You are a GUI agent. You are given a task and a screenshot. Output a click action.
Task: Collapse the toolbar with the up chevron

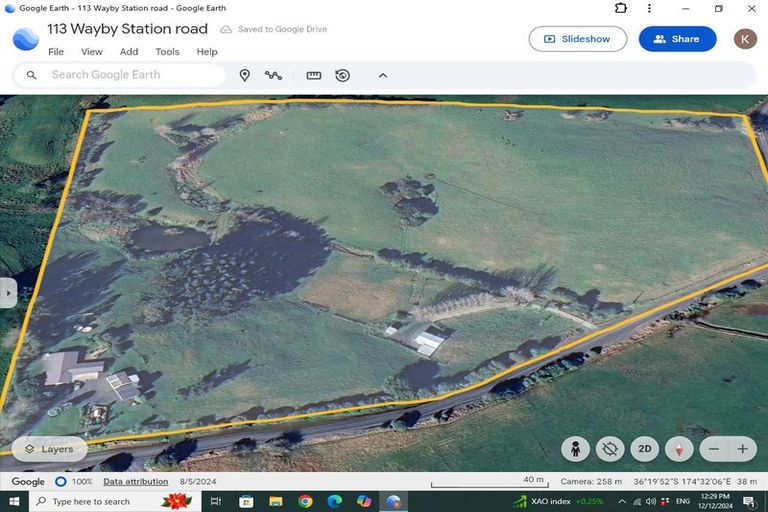click(383, 75)
